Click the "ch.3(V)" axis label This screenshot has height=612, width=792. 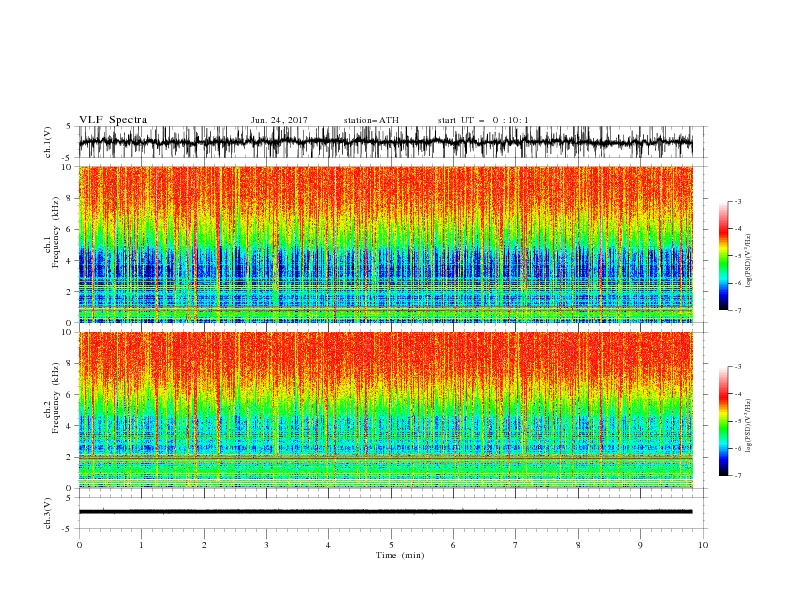pos(48,513)
